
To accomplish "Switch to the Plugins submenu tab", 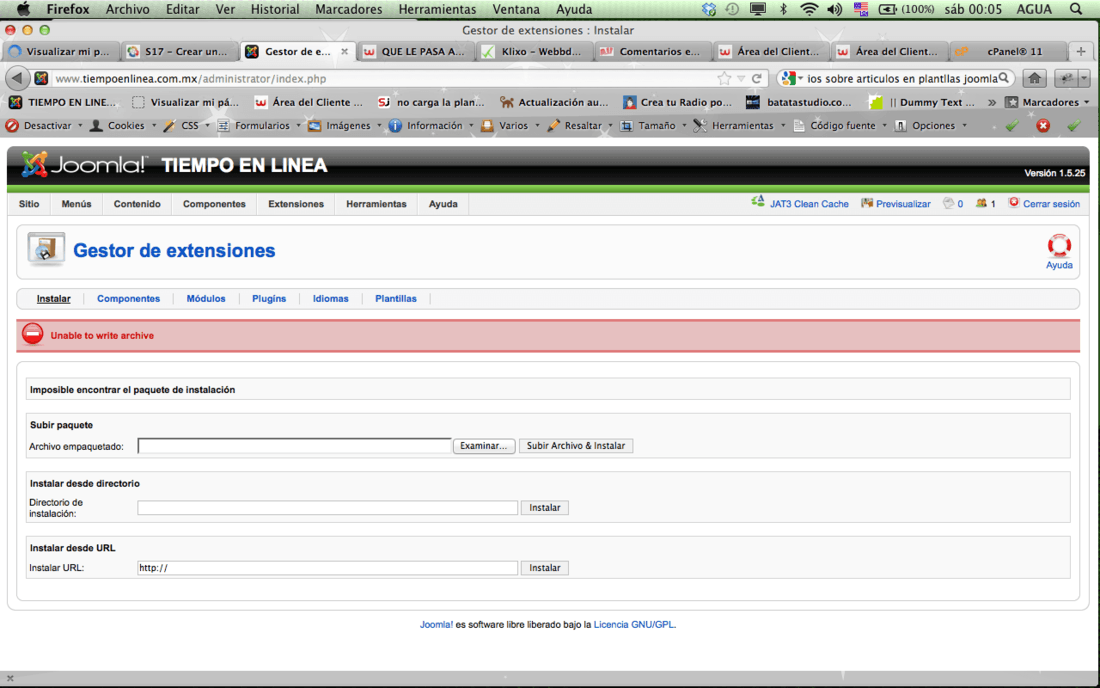I will click(x=269, y=299).
